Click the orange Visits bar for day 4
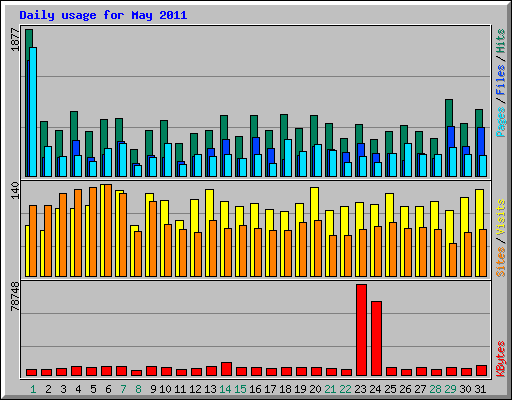Screen dimensions: 512x400 pyautogui.click(x=78, y=233)
